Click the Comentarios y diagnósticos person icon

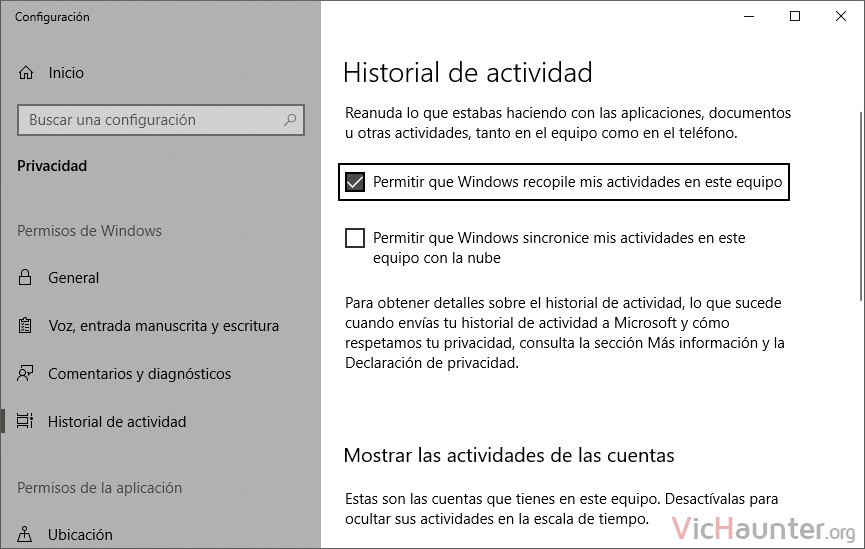coord(25,374)
